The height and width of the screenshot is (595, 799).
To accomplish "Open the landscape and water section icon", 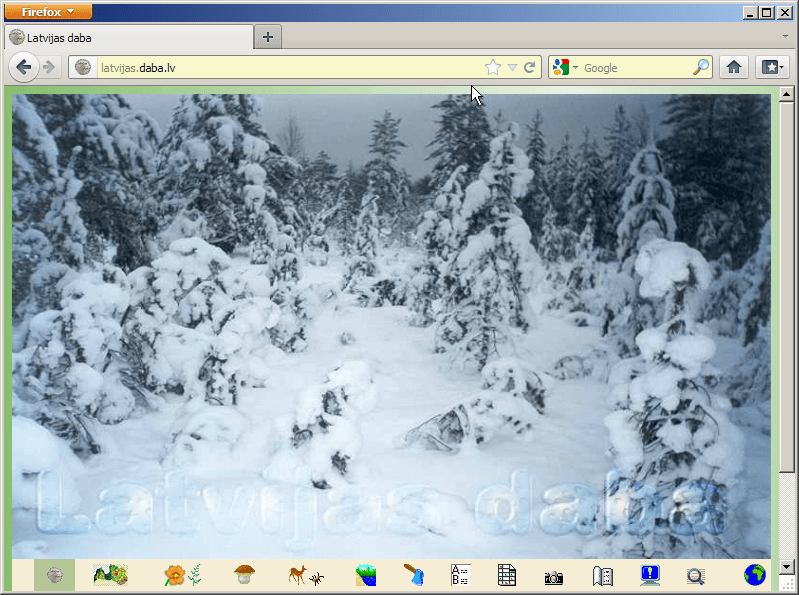I will click(x=366, y=575).
